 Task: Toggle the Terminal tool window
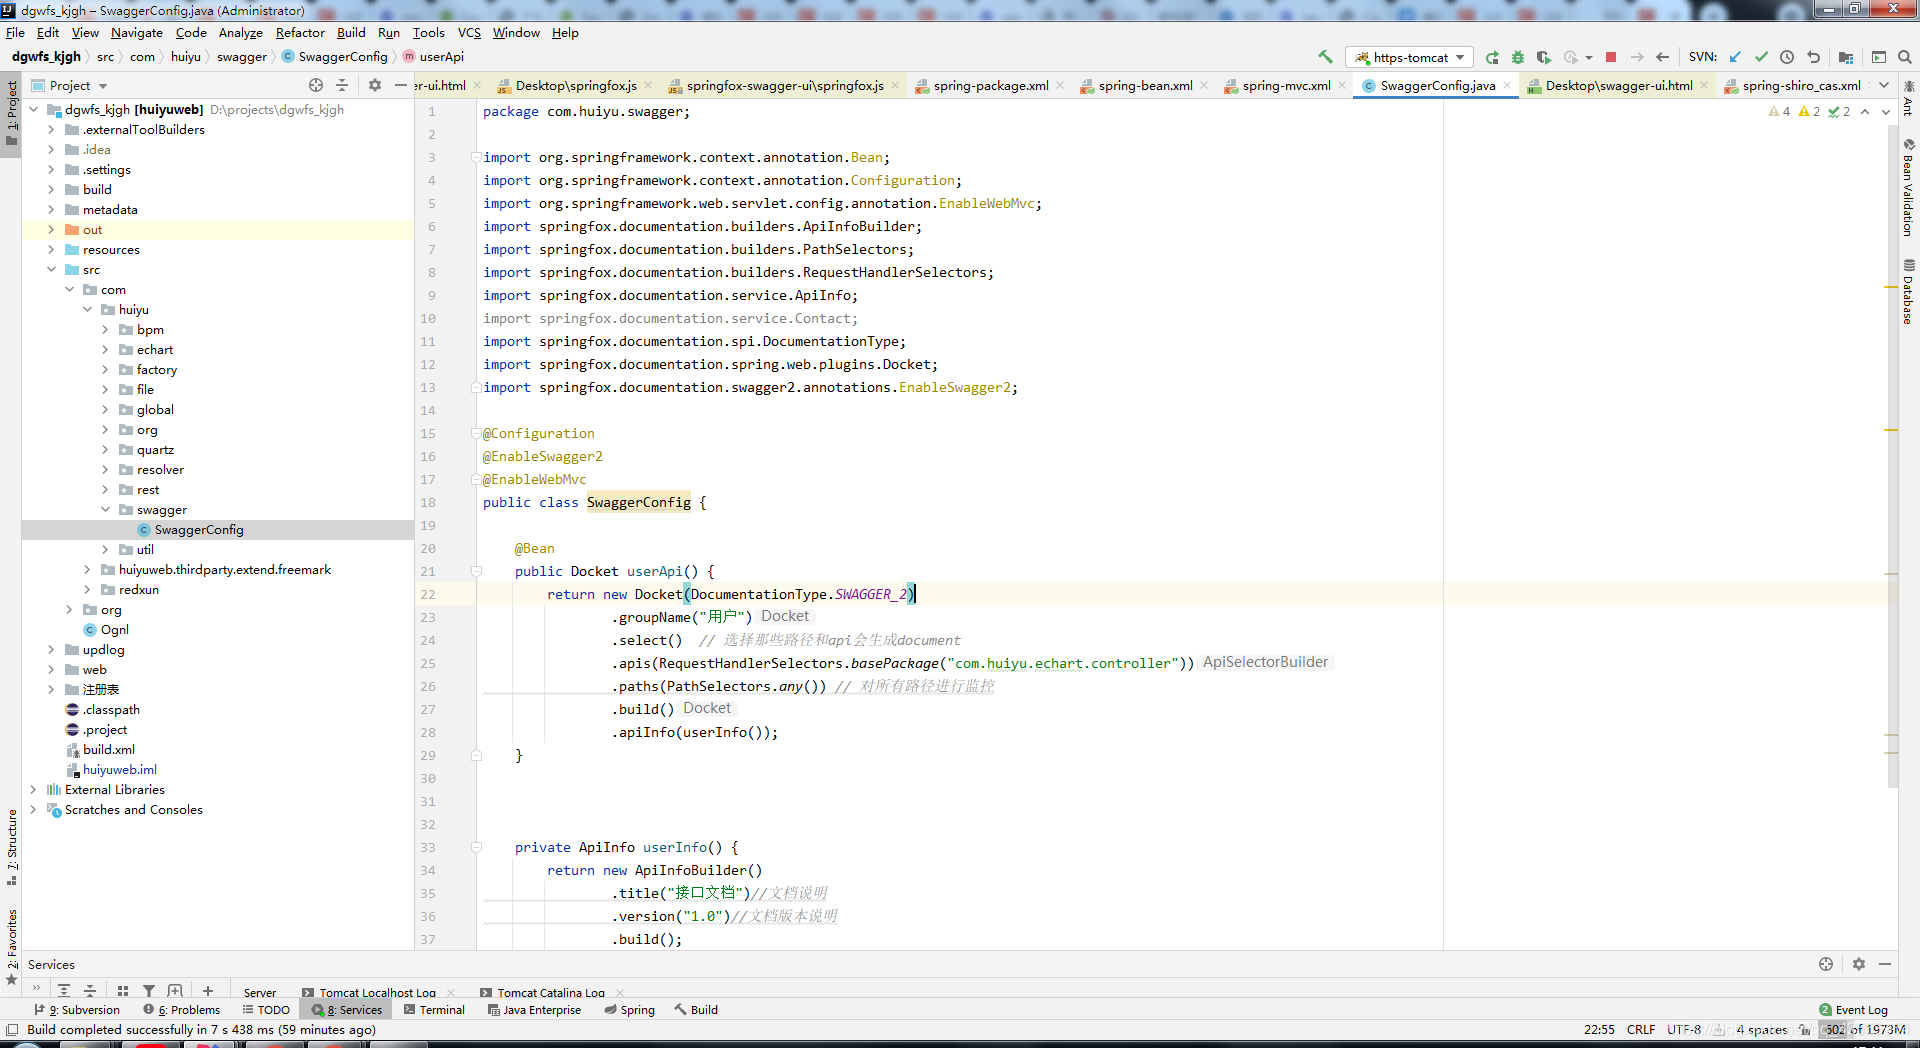coord(435,1010)
